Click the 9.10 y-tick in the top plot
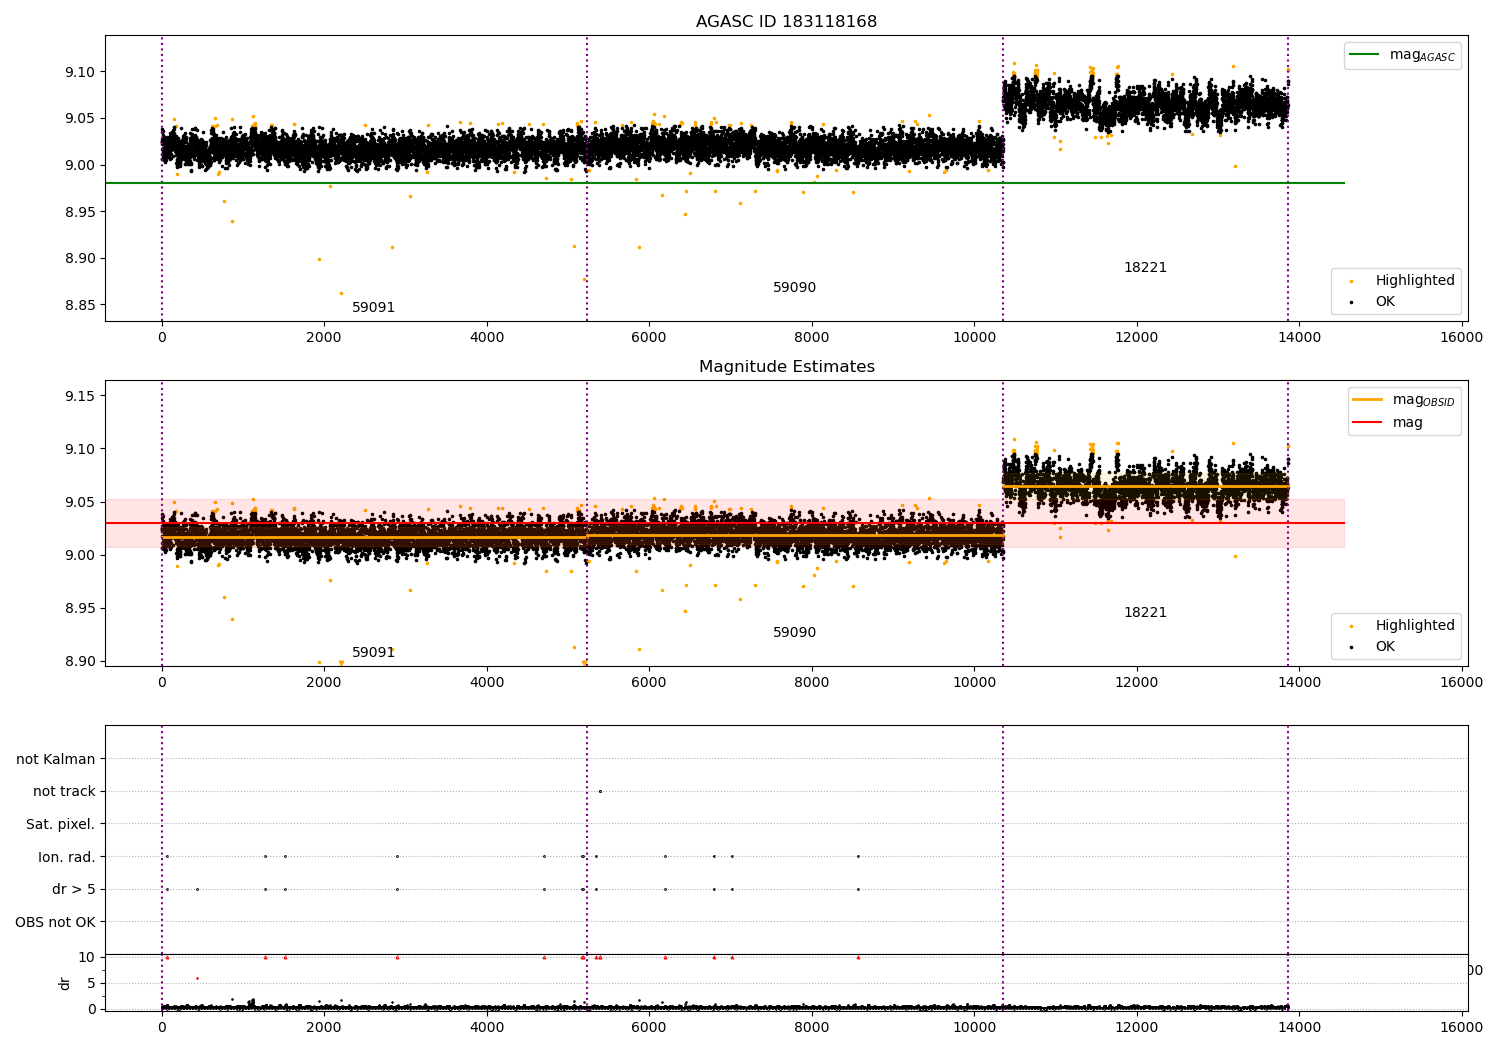The width and height of the screenshot is (1500, 1050). tap(79, 72)
